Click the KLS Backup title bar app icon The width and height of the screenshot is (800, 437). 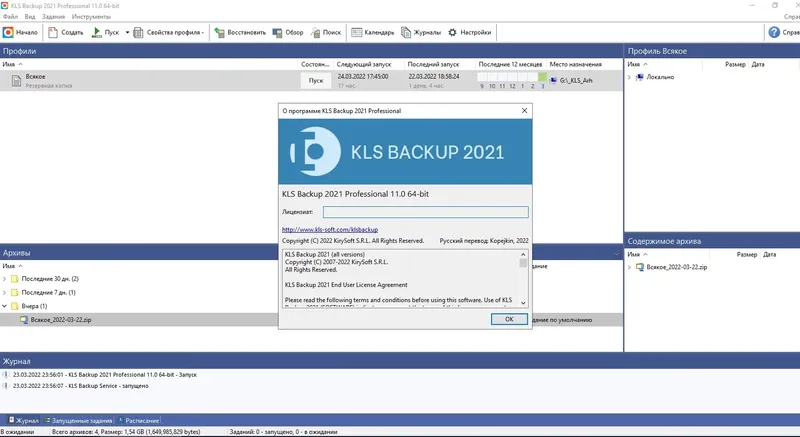coord(5,6)
